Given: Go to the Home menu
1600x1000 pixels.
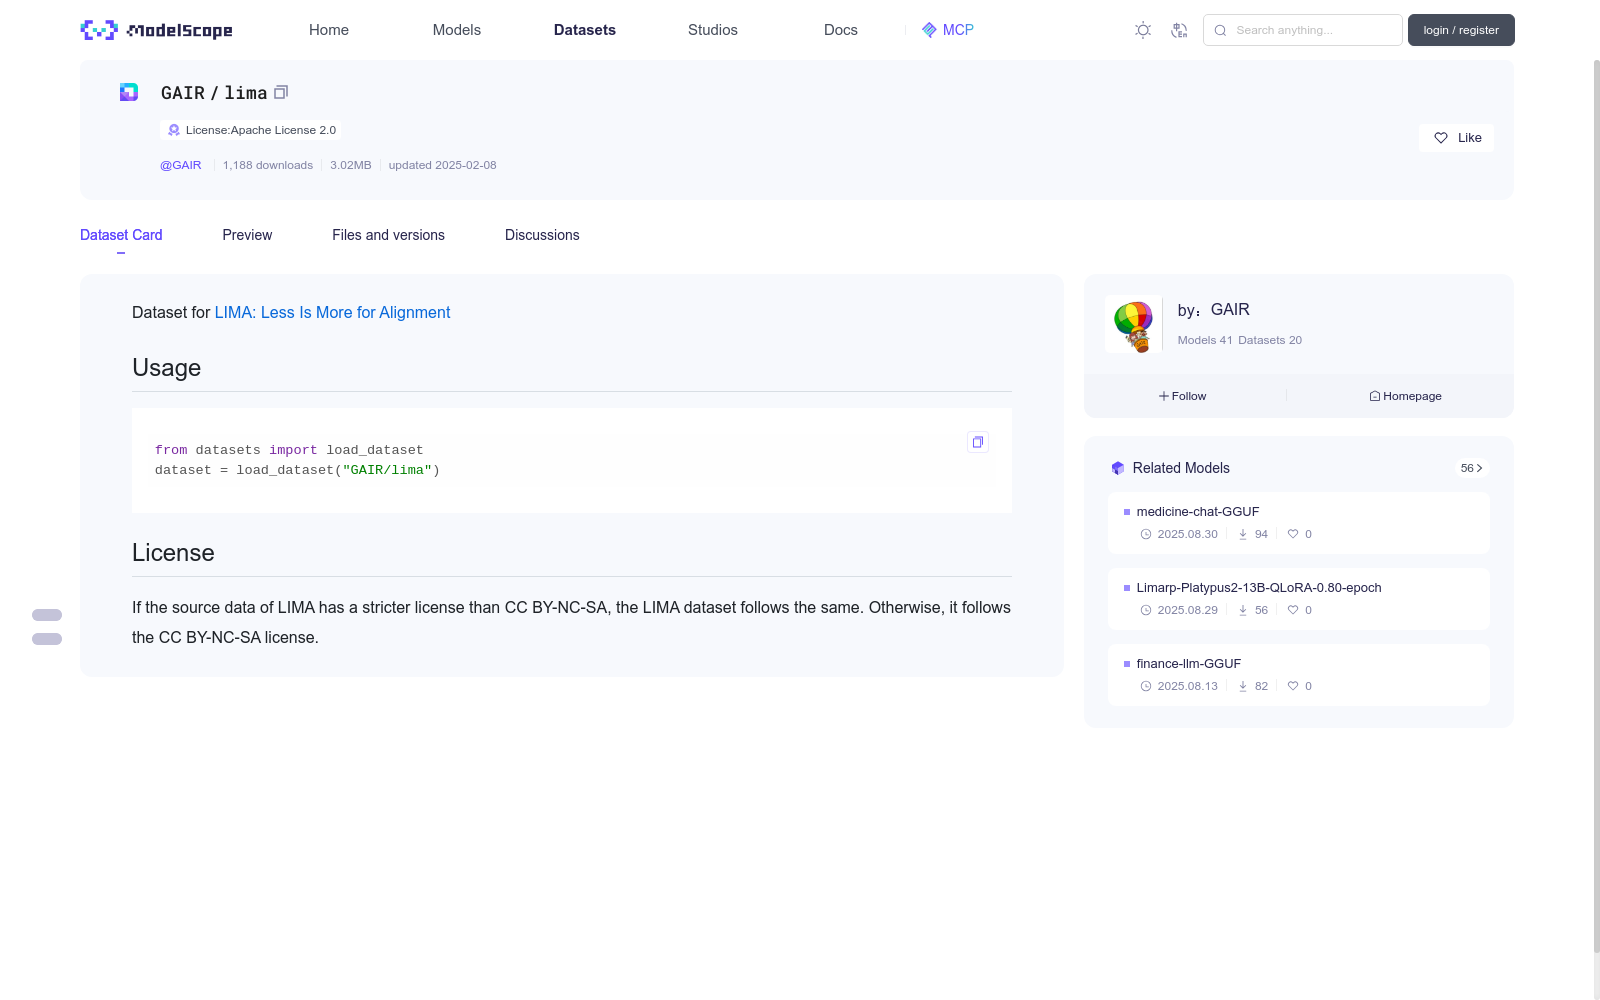Looking at the screenshot, I should [329, 30].
